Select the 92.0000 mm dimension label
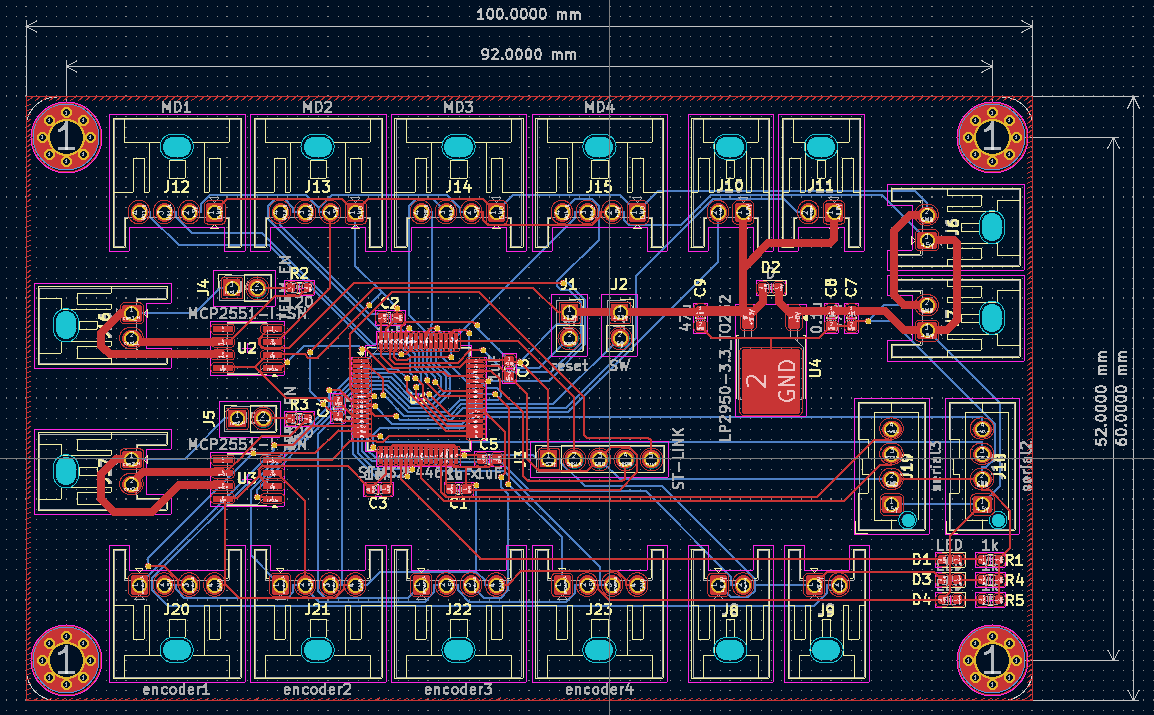This screenshot has height=715, width=1154. pyautogui.click(x=529, y=54)
